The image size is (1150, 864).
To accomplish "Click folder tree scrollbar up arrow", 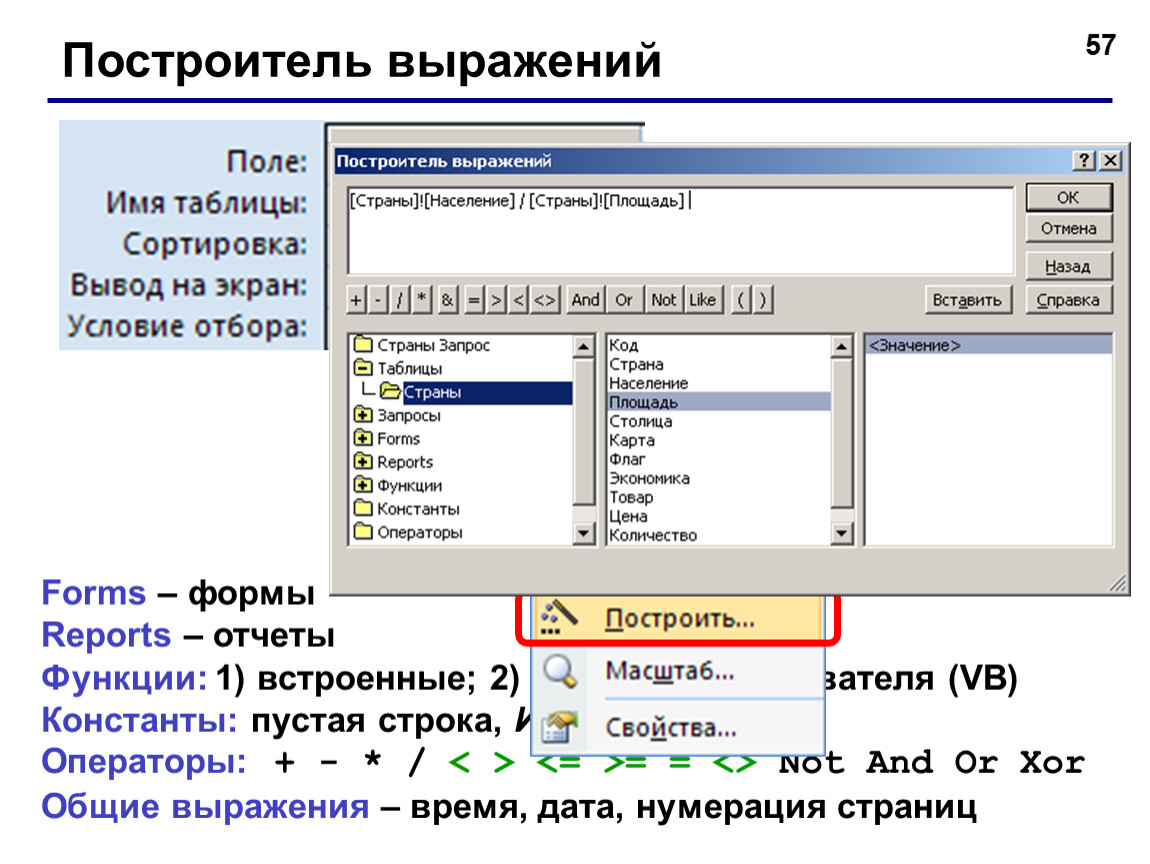I will (584, 346).
